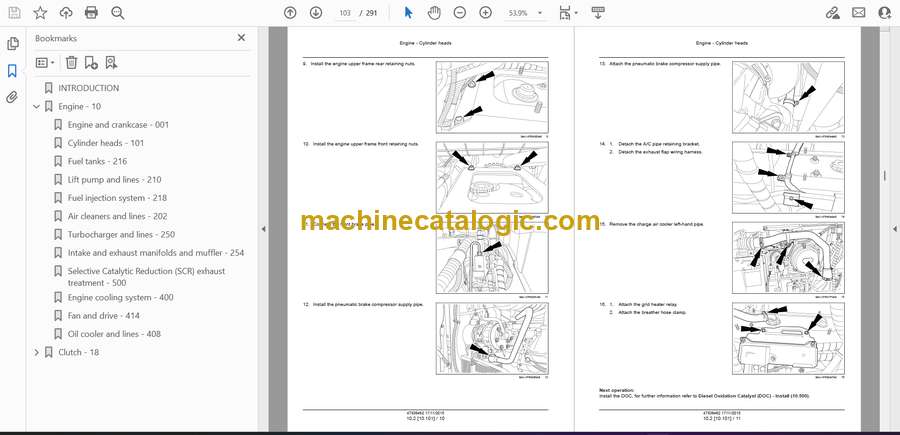Select the arrow selection tool

click(x=409, y=13)
